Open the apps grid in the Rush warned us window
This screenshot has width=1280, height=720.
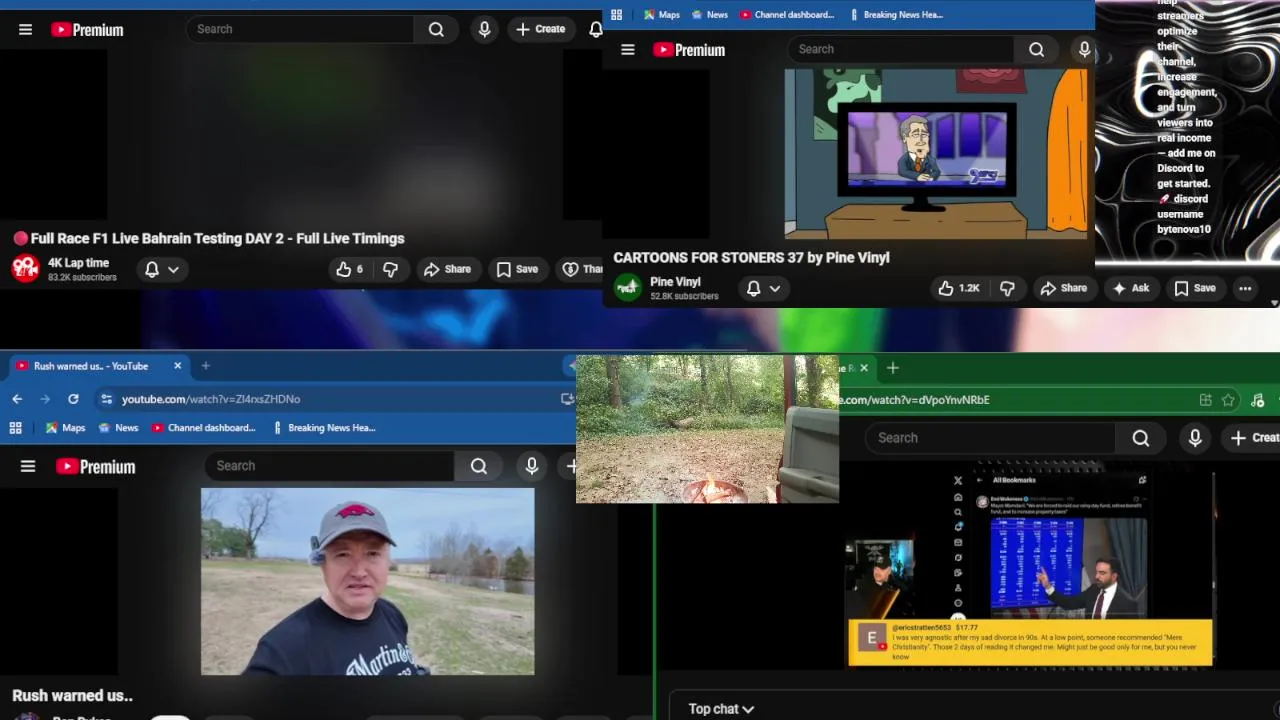pyautogui.click(x=15, y=428)
